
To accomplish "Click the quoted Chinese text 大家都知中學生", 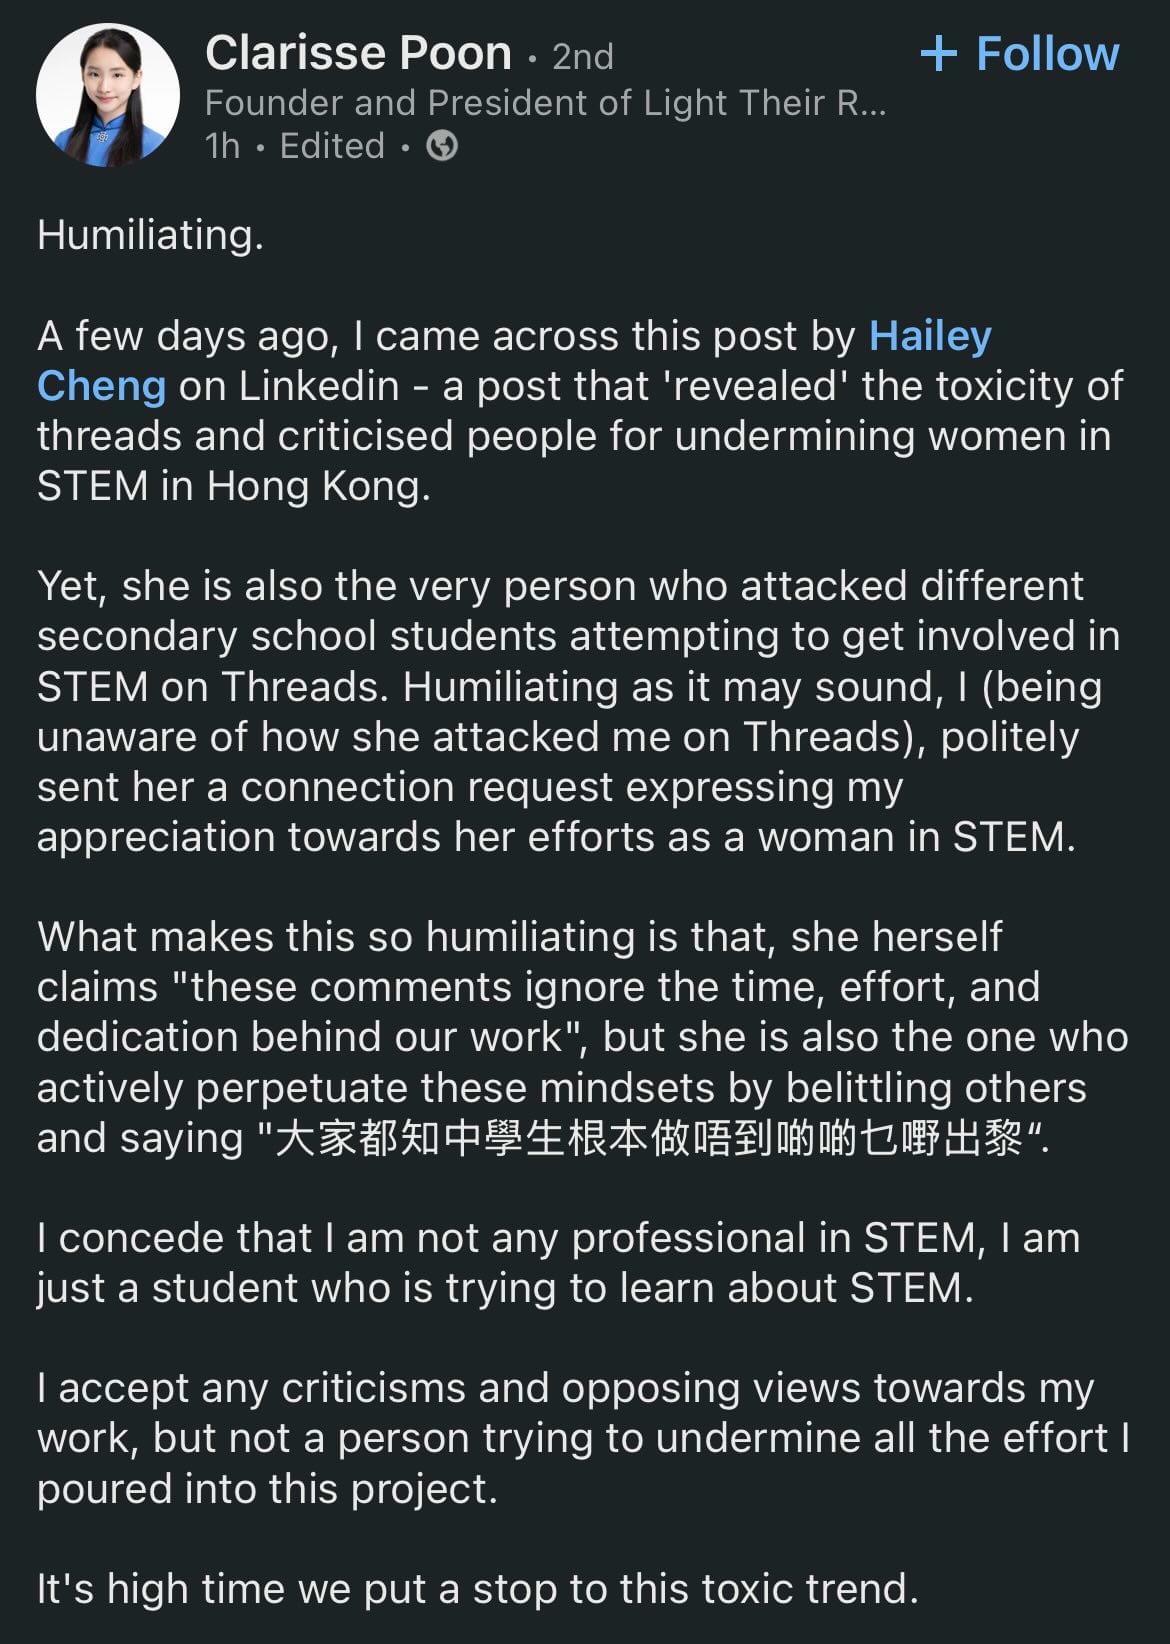I will click(x=651, y=1138).
